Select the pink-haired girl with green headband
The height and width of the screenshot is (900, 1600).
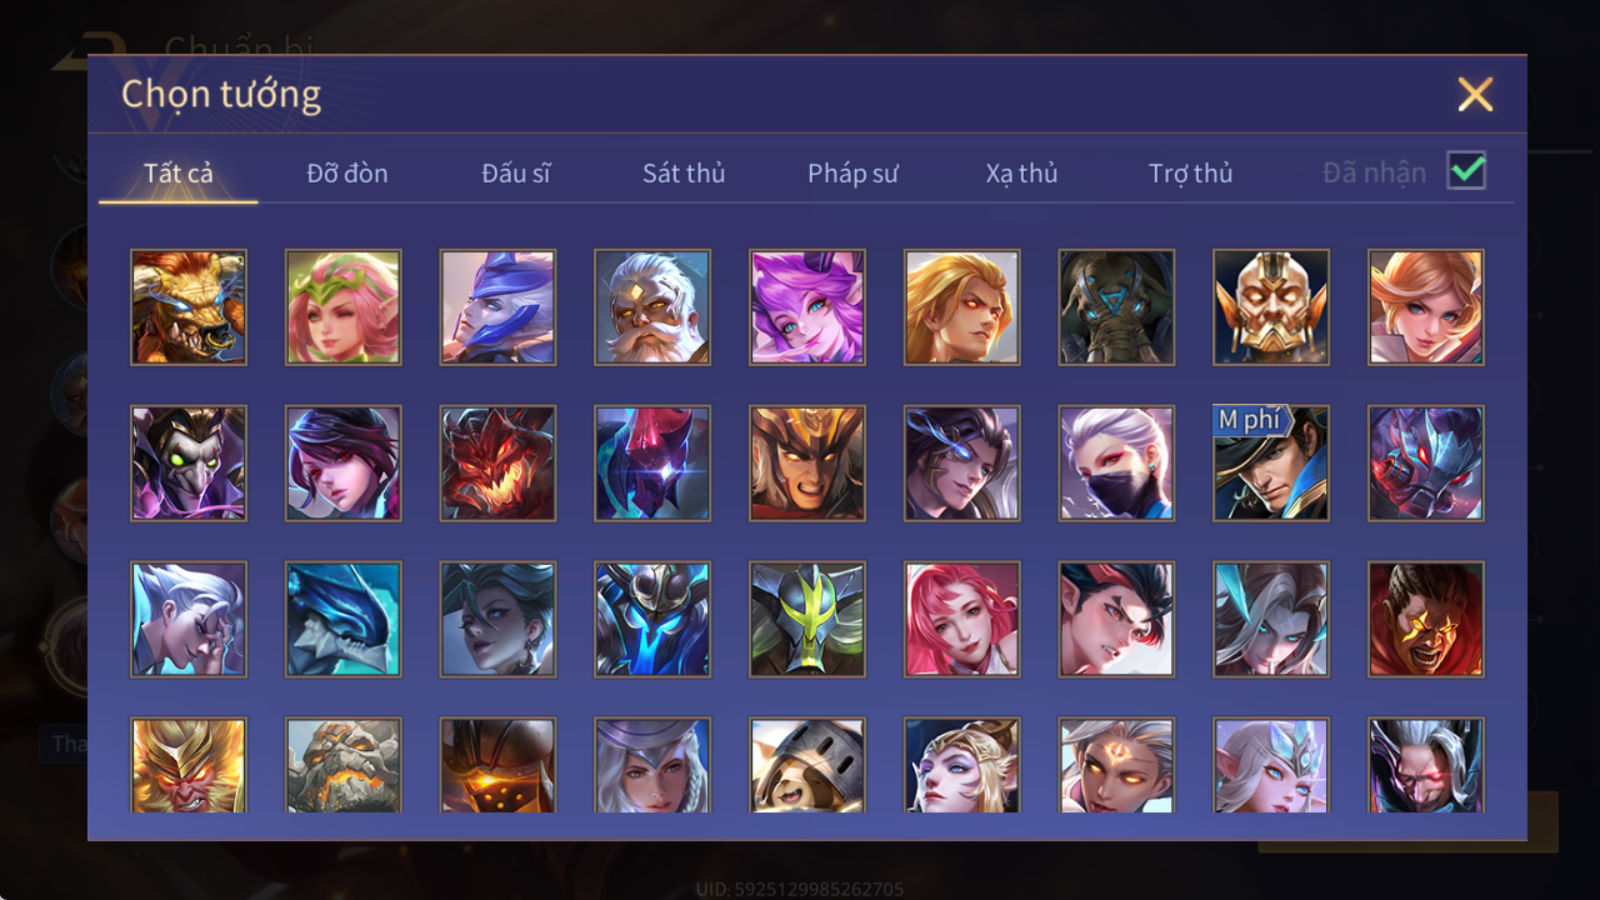click(x=343, y=307)
